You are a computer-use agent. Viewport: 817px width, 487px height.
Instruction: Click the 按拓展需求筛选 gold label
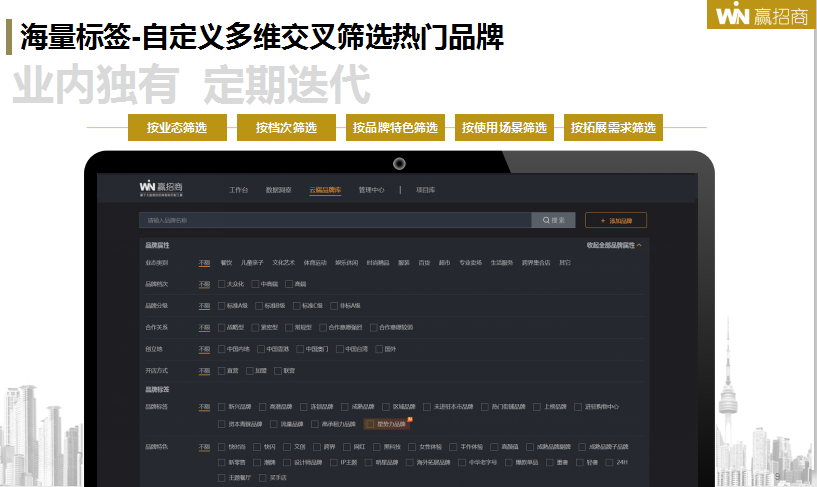click(613, 128)
